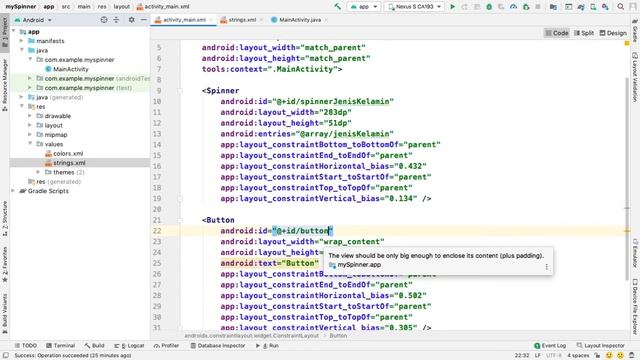Open the Event Log

[550, 346]
